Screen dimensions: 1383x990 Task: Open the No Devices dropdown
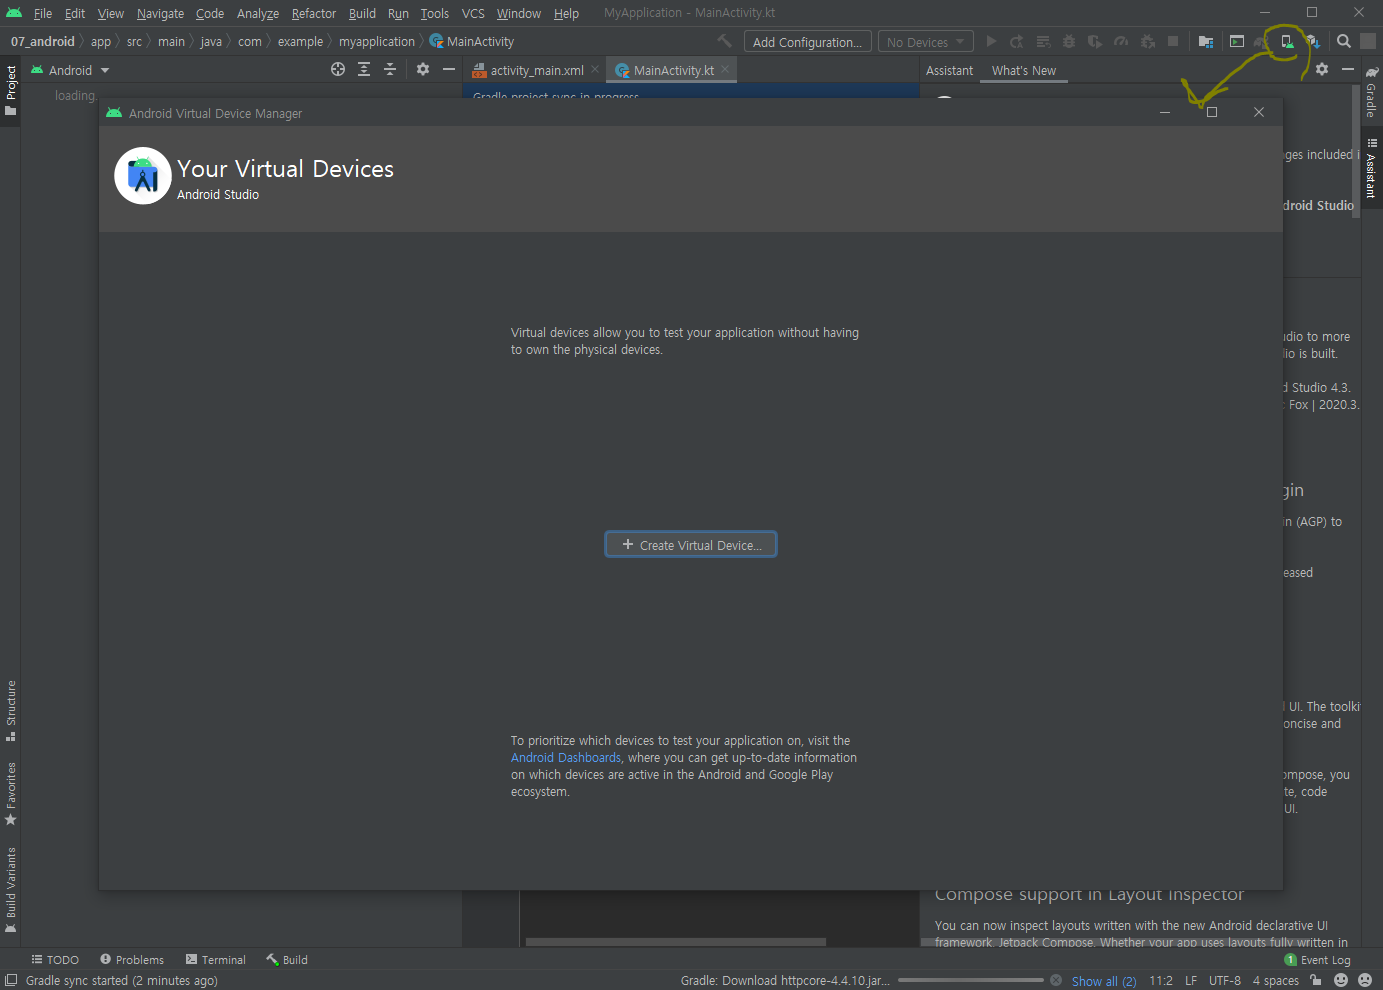[x=925, y=42]
